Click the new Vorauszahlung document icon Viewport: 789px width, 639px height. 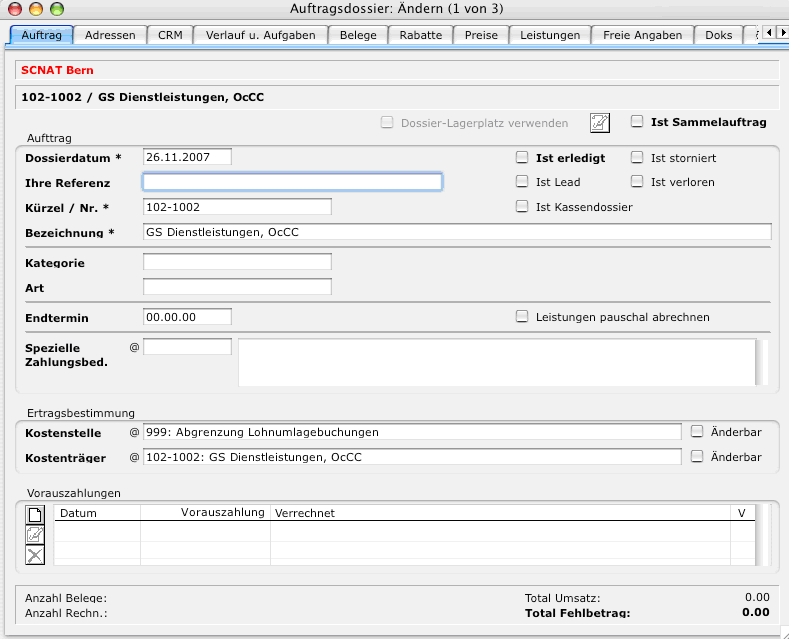pos(35,514)
